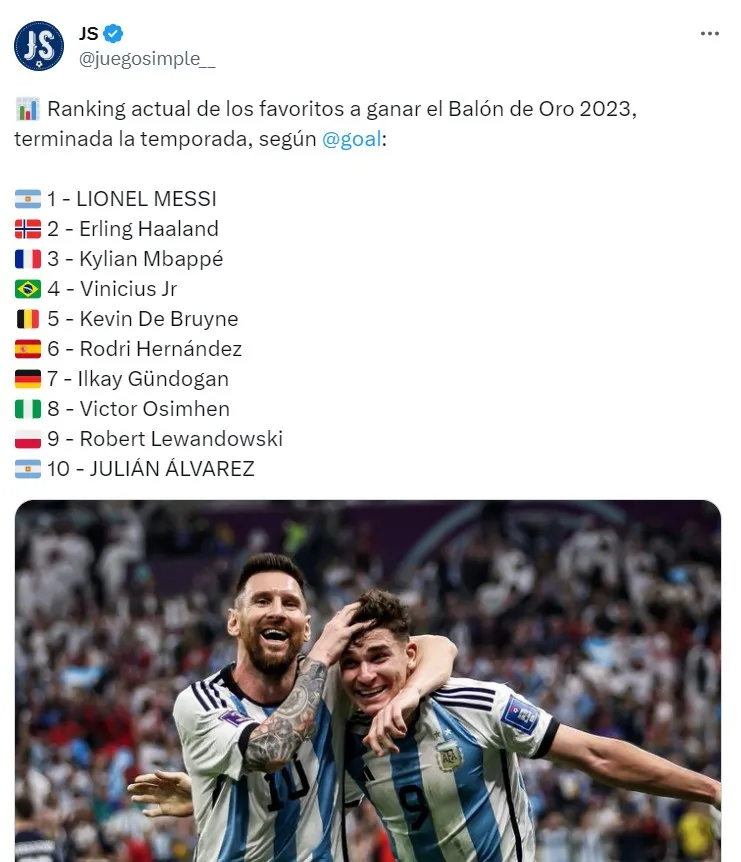Viewport: 741px width, 862px height.
Task: Click the Argentina flag beside Julián Álvarez
Action: 28,469
